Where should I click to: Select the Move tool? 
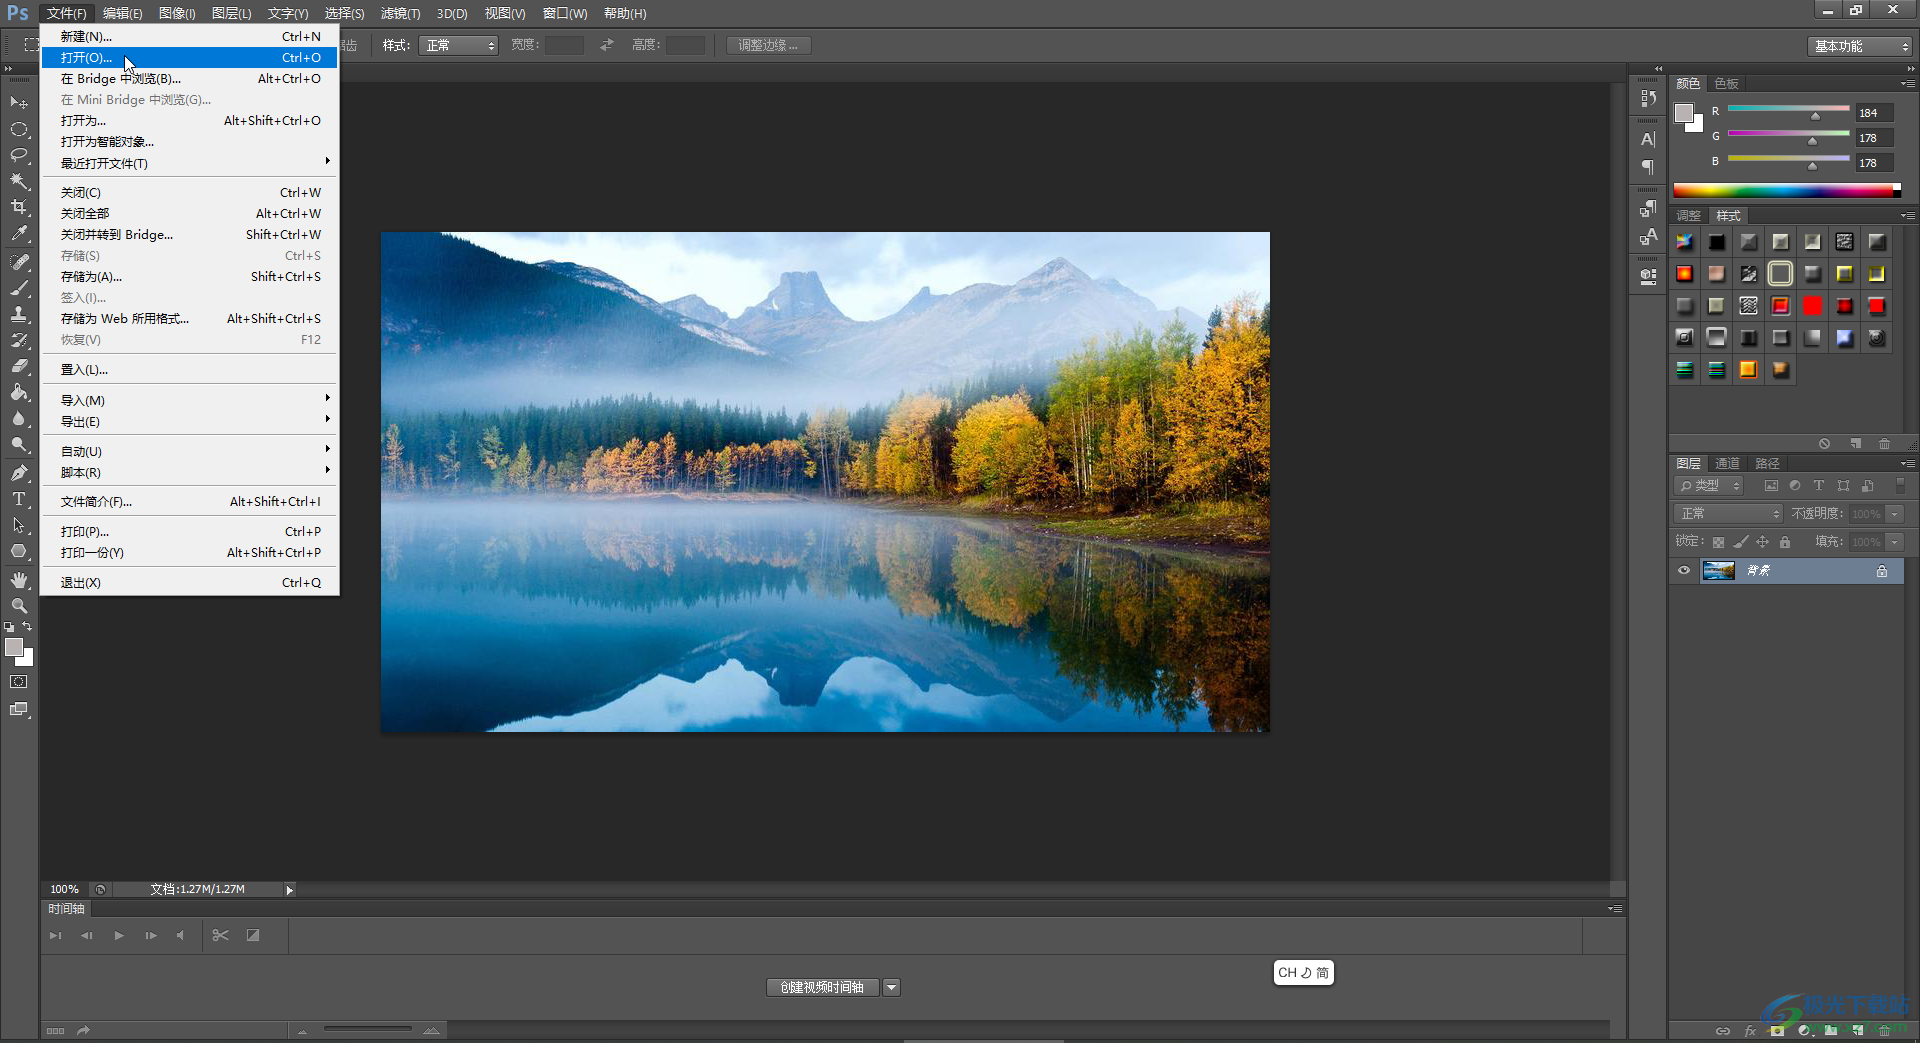coord(19,102)
